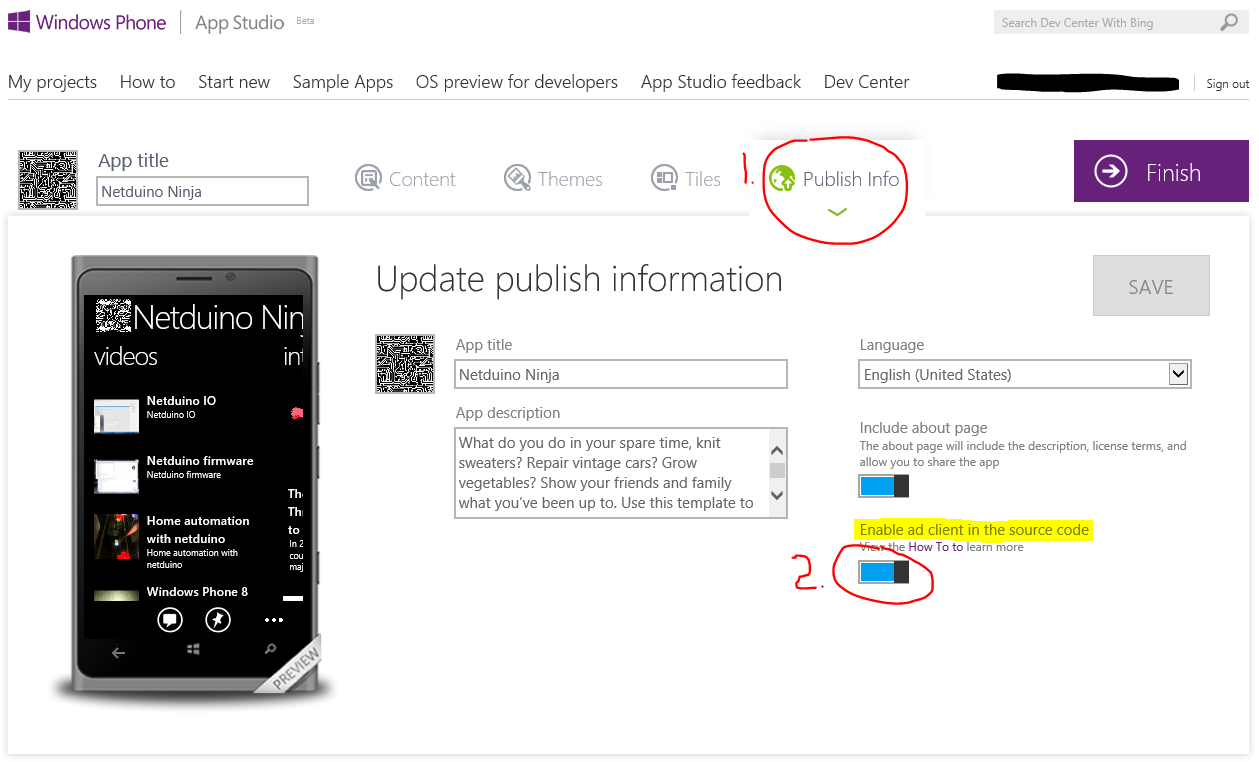Image resolution: width=1259 pixels, height=762 pixels.
Task: Tap the pin icon on the phone preview
Action: pyautogui.click(x=216, y=620)
